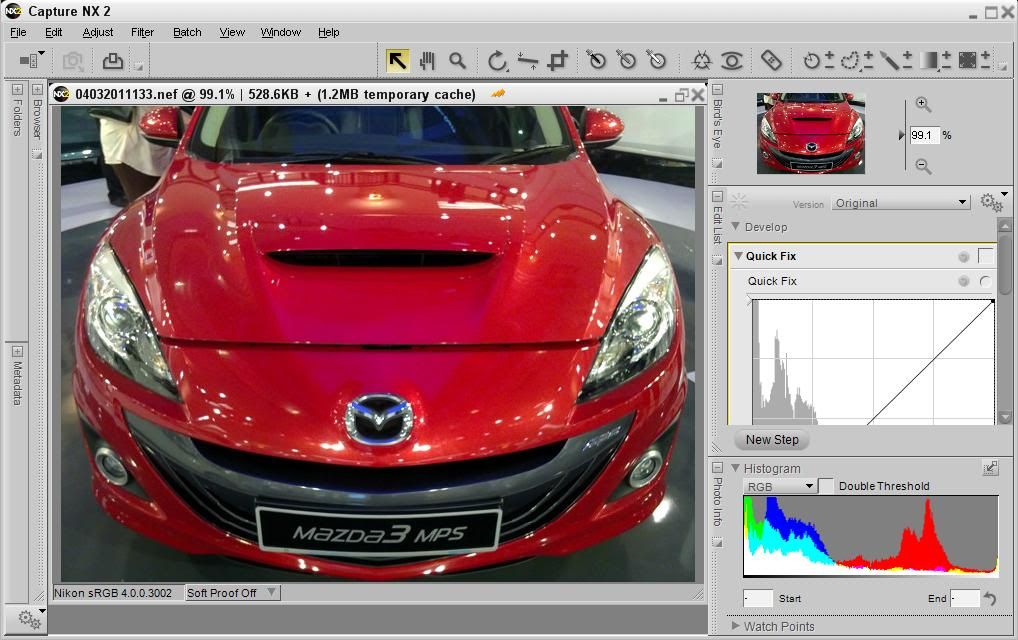Activate the Crop tool
1018x640 pixels.
point(558,61)
